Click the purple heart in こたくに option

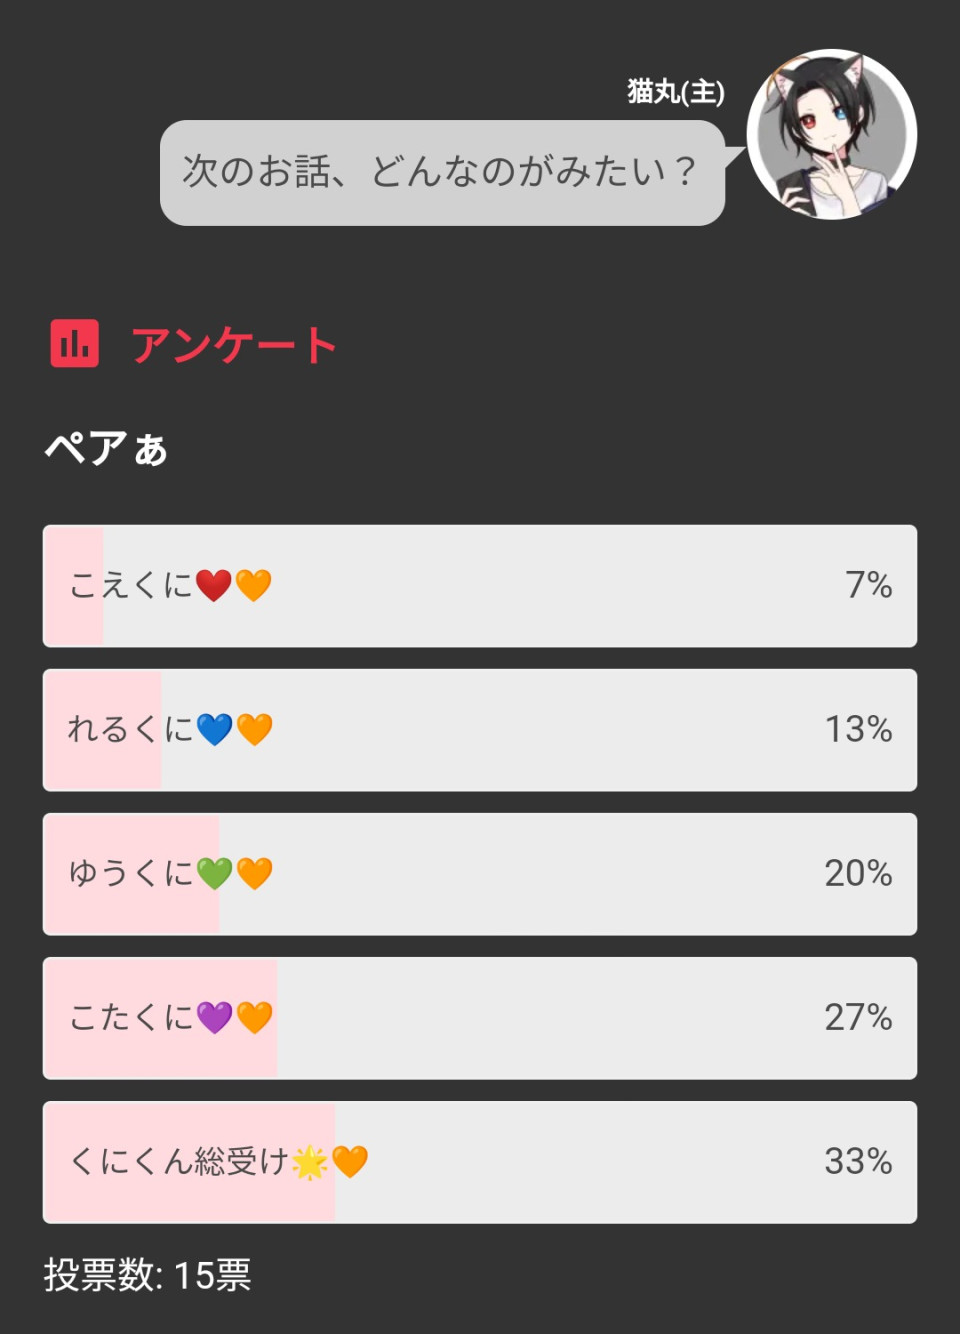pos(214,1017)
